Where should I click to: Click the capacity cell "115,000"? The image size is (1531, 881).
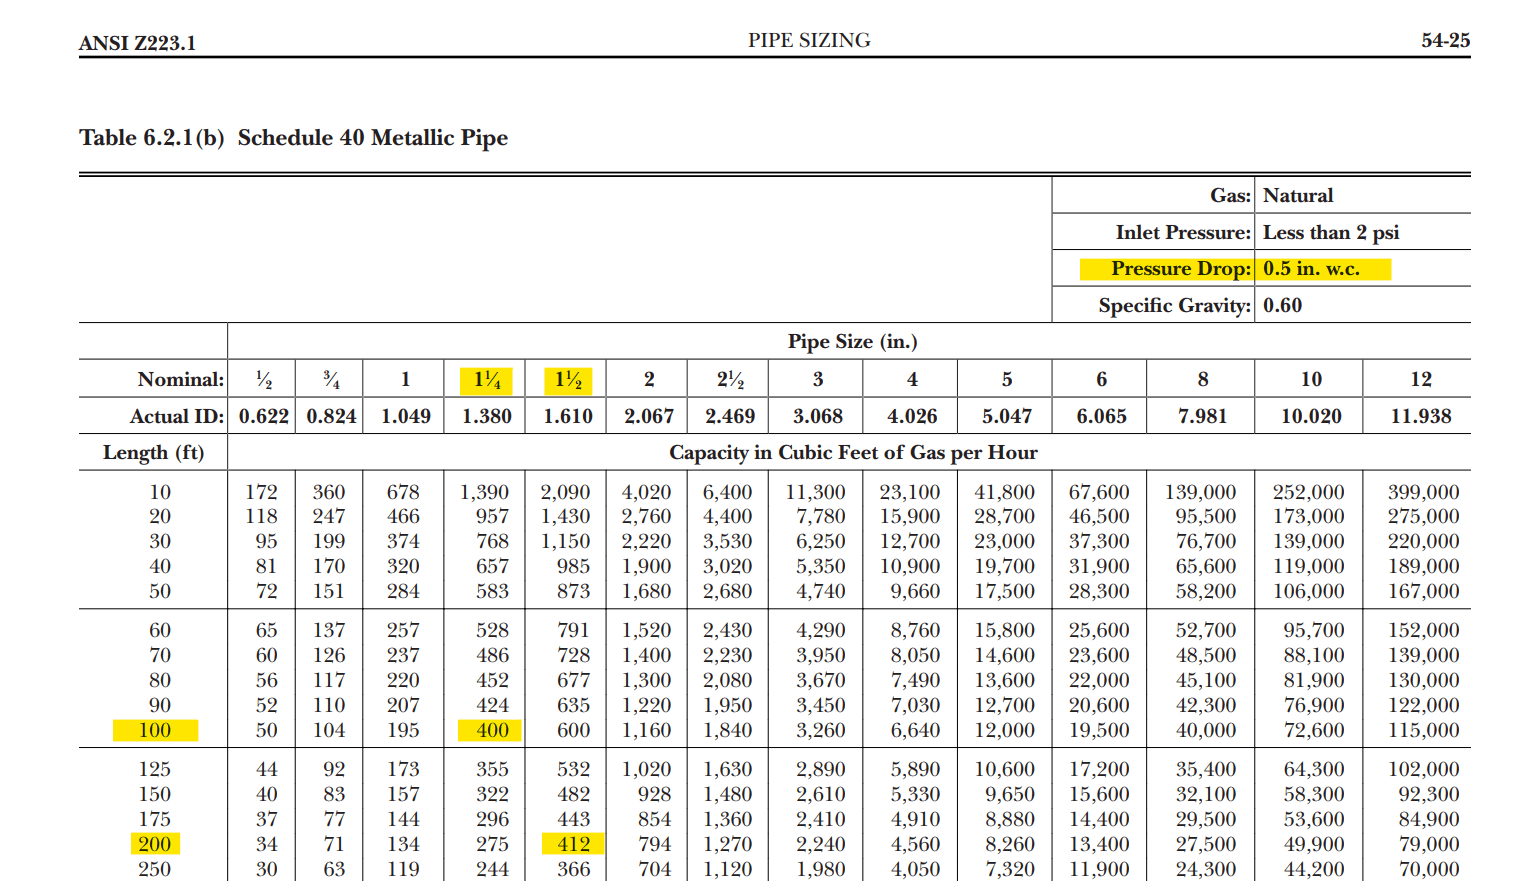[x=1423, y=730]
